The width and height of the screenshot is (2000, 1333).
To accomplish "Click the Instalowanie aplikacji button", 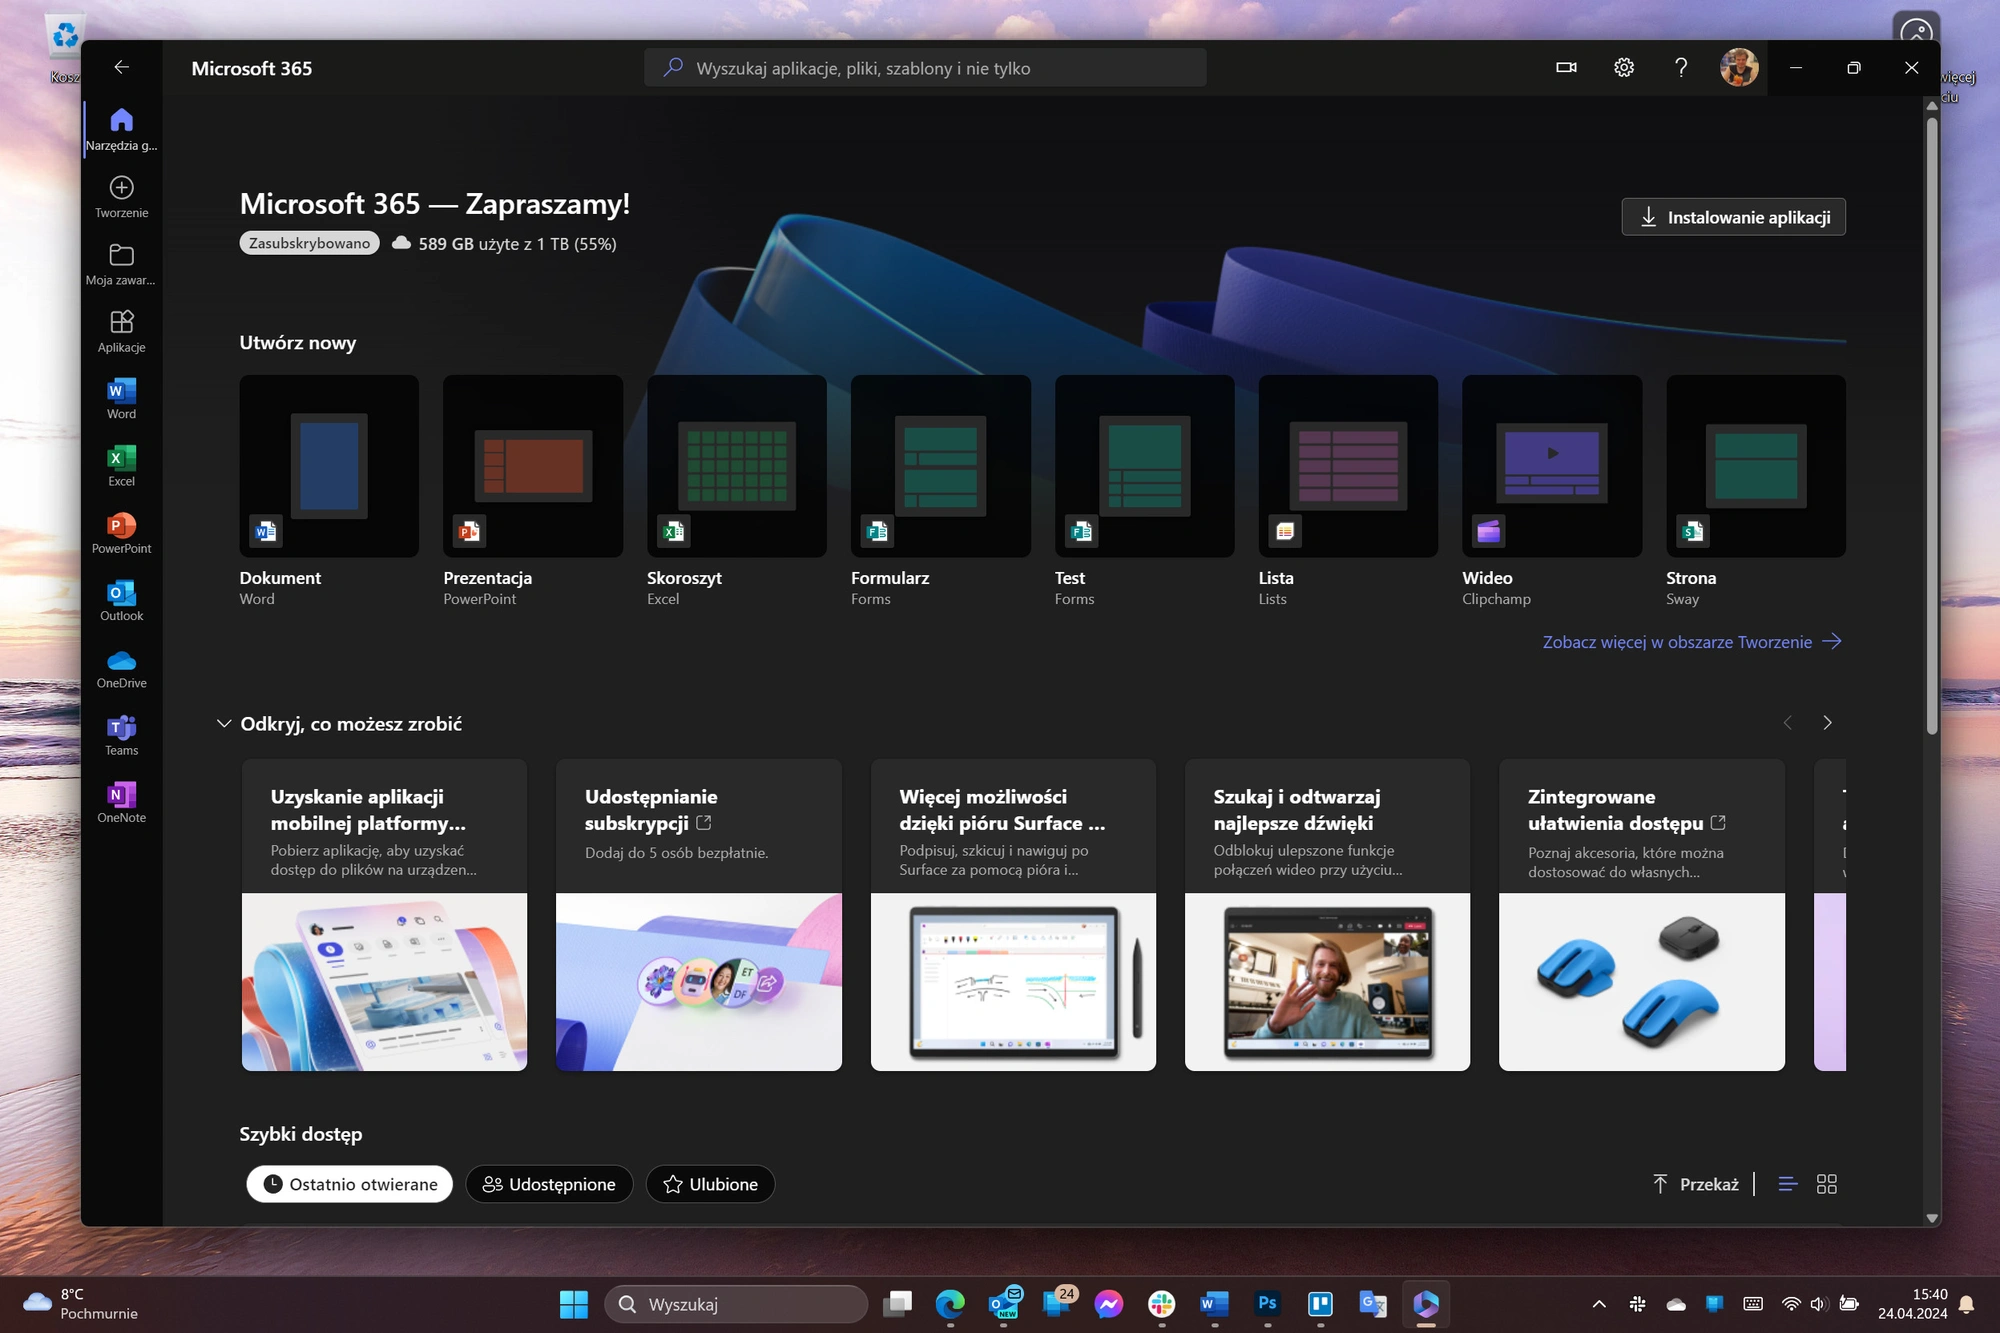I will click(x=1733, y=217).
